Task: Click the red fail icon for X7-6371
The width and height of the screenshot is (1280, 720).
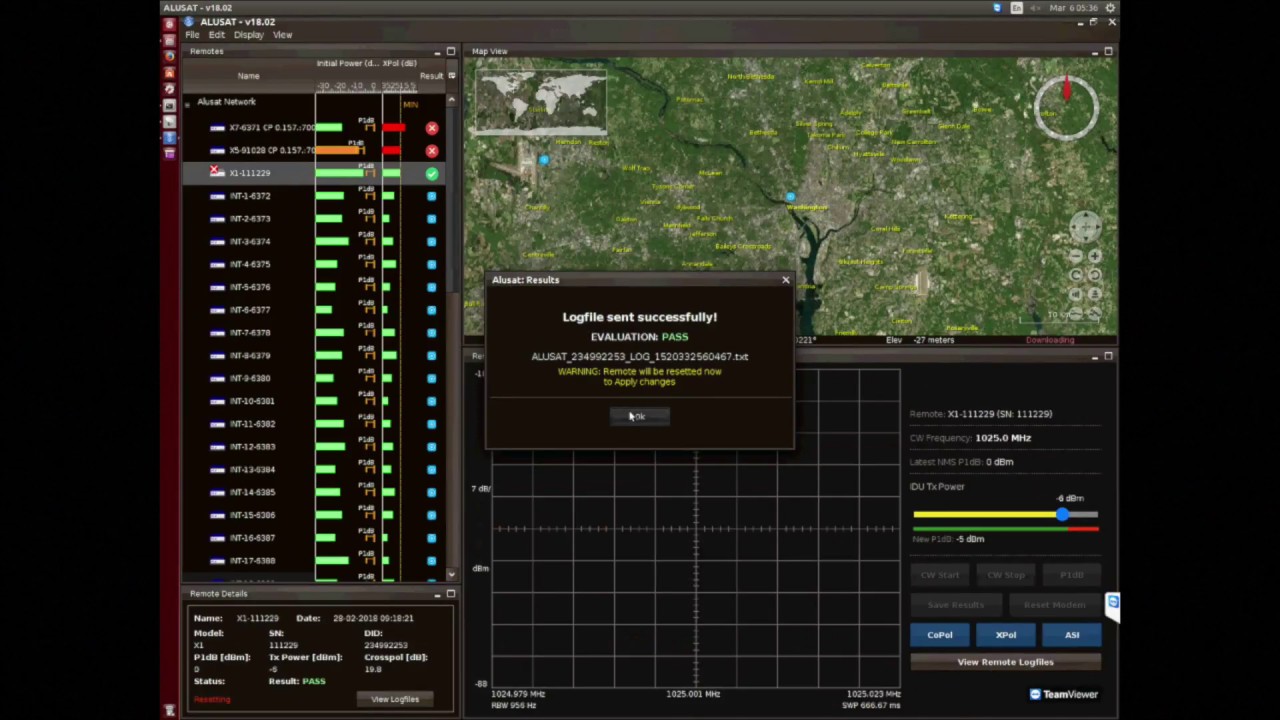Action: 431,128
